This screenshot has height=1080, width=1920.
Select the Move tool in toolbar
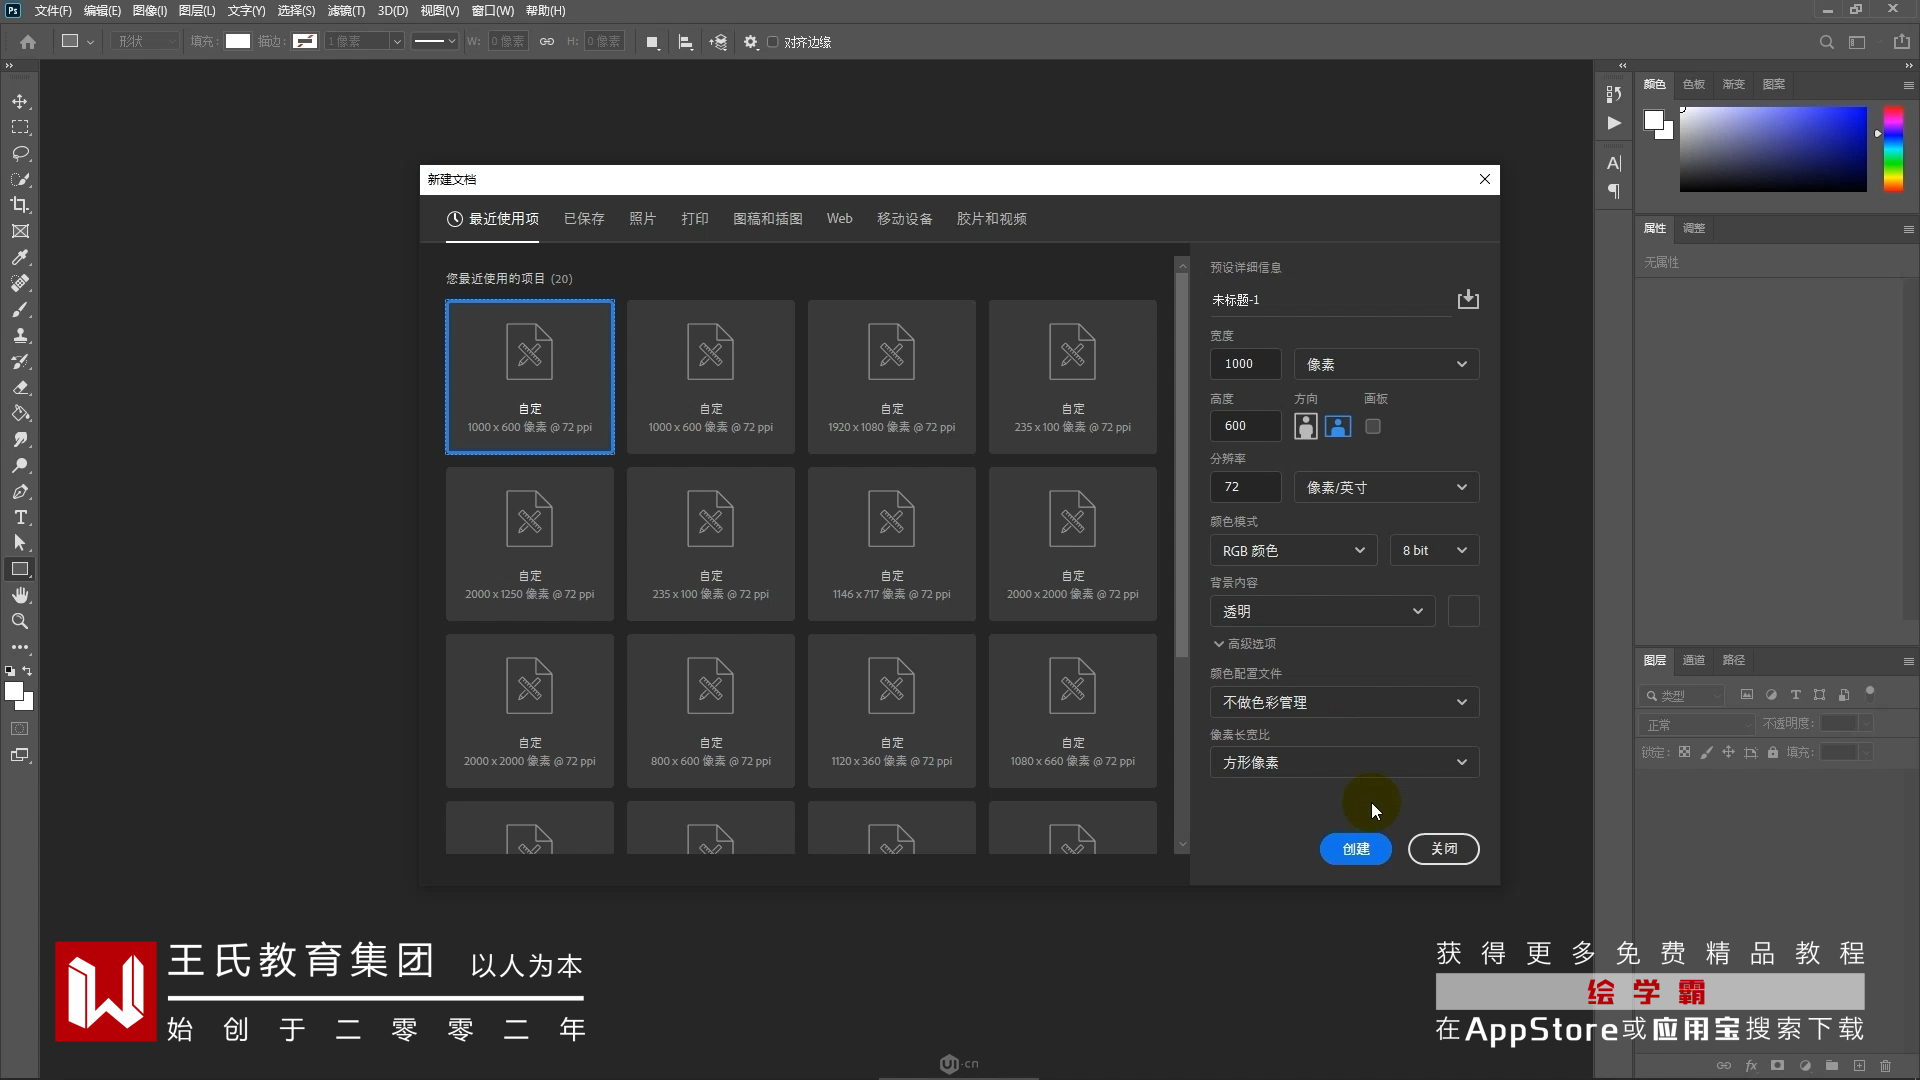point(20,102)
